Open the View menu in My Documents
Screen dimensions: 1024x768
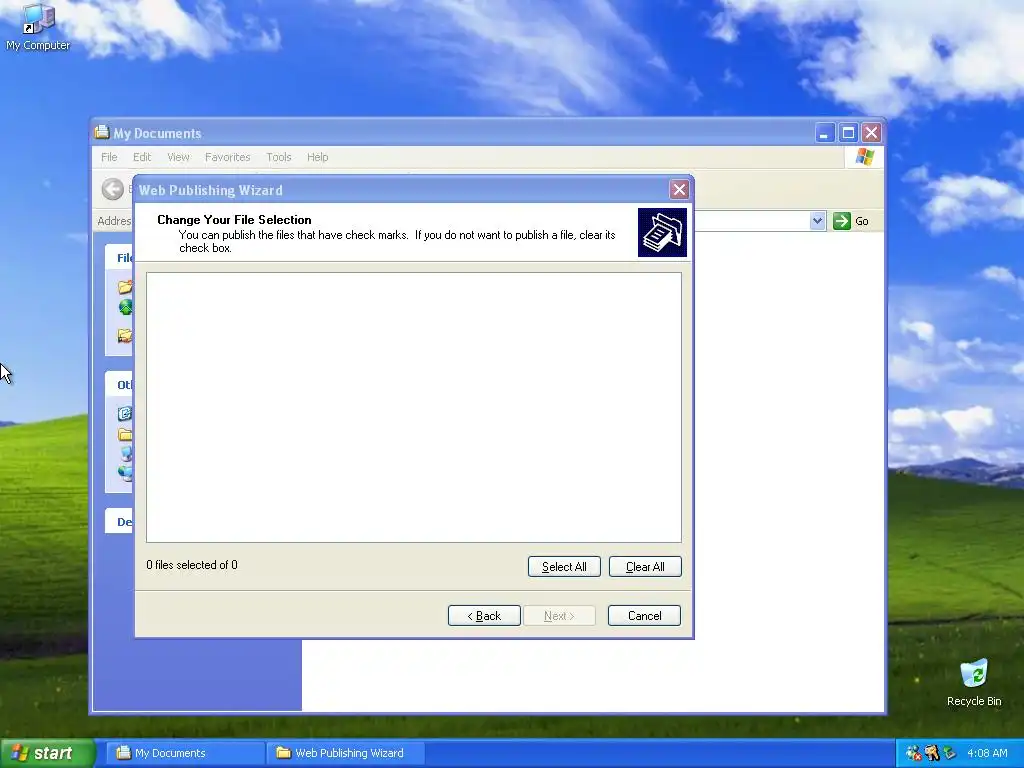coord(178,157)
